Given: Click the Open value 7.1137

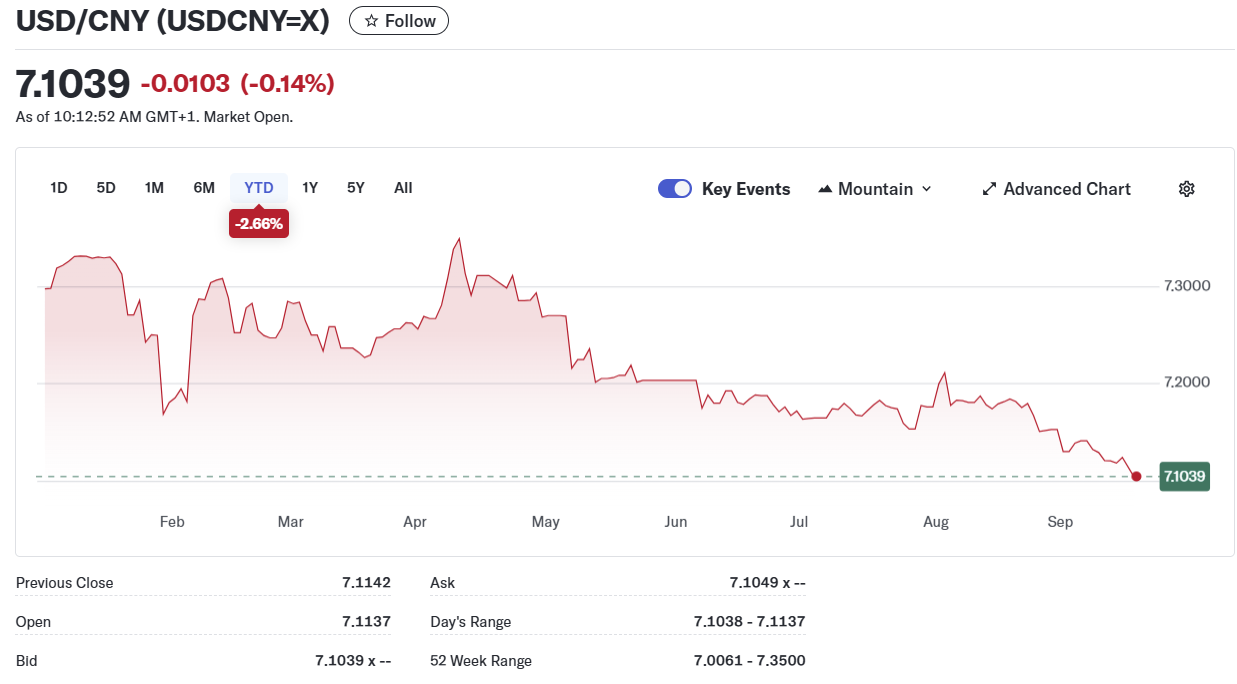Looking at the screenshot, I should (366, 622).
